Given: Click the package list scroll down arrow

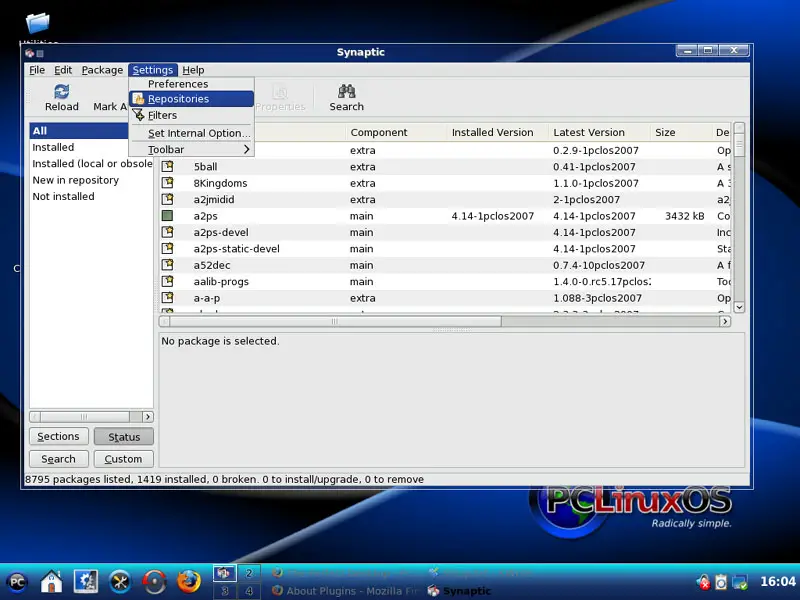Looking at the screenshot, I should 739,307.
